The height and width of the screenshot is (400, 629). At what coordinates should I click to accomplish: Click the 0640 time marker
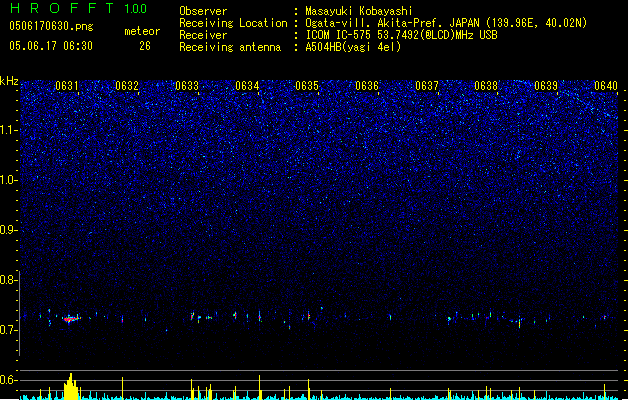[x=606, y=86]
